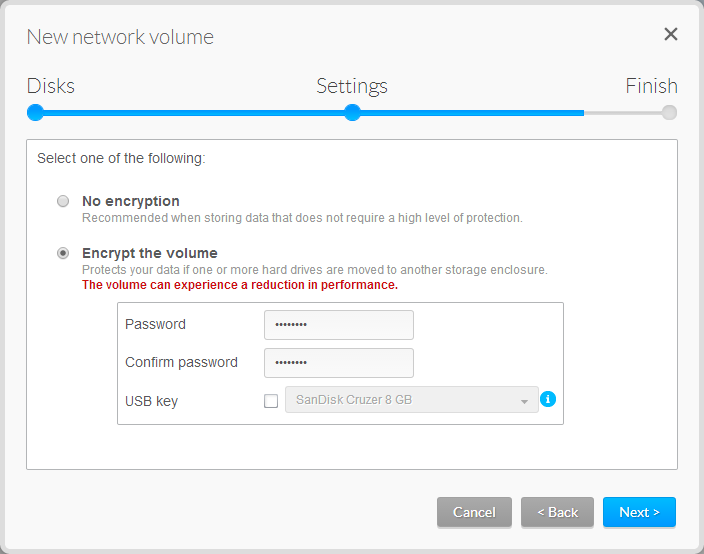Click the Settings step label
Image resolution: width=704 pixels, height=554 pixels.
(x=352, y=86)
